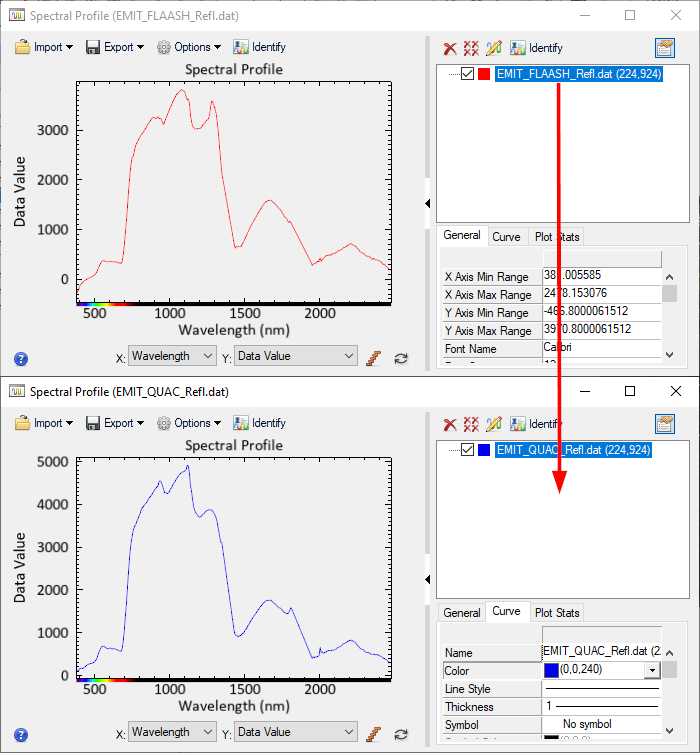Open X axis Wavelength dropdown in FLAASH window

click(172, 356)
